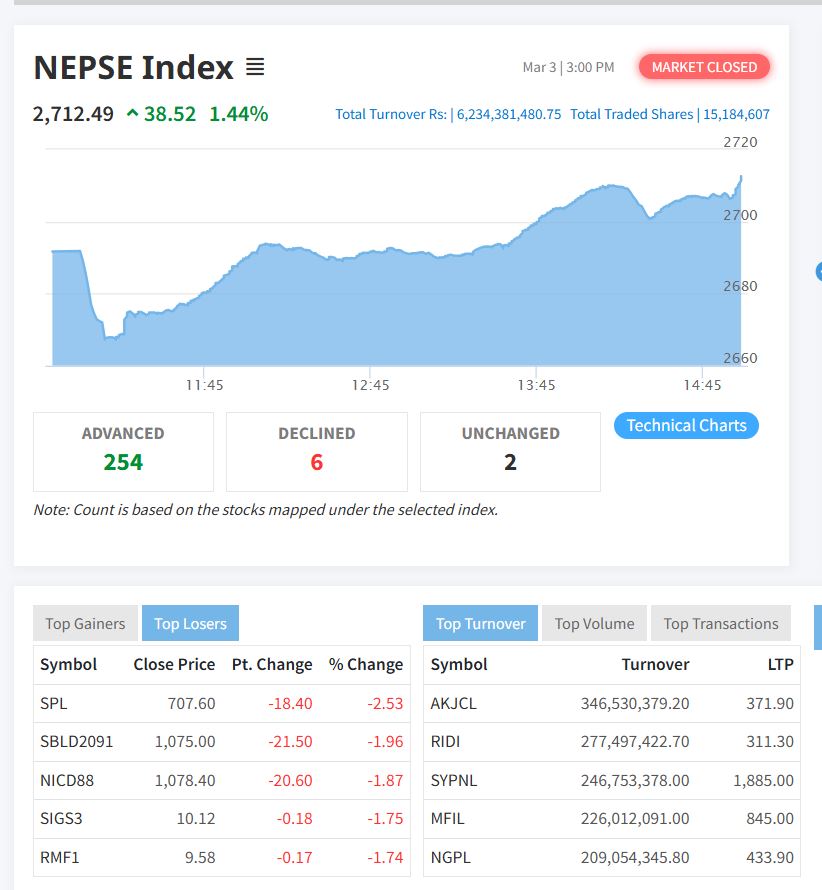Open the SYPNL symbol row

click(454, 781)
